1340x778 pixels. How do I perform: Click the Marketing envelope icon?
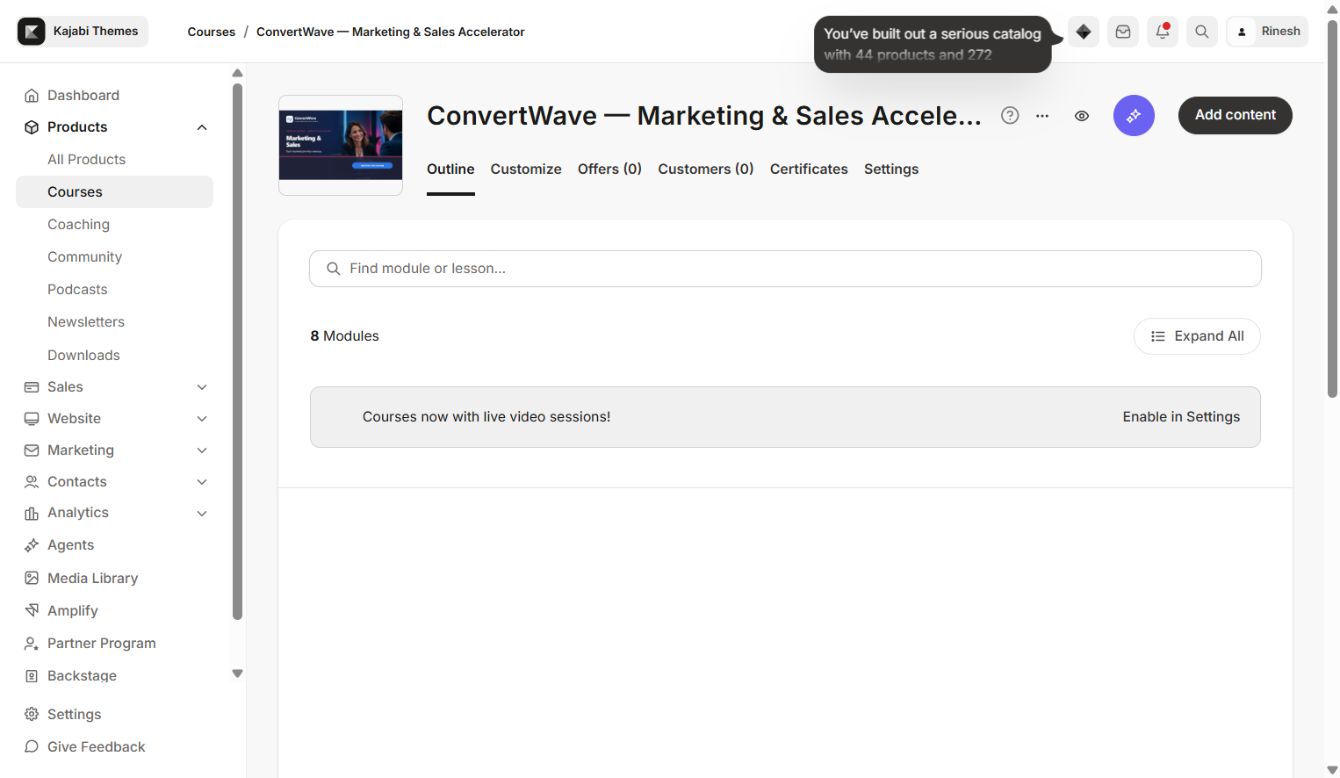[31, 450]
